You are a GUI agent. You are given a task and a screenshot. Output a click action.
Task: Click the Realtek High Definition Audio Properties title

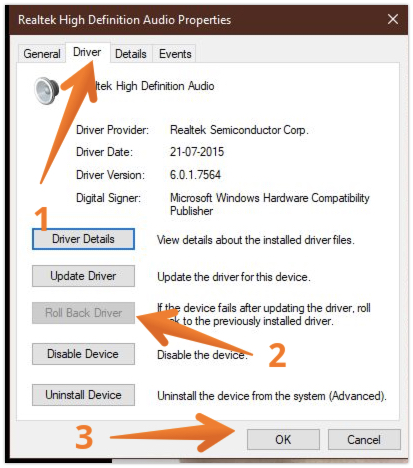[124, 20]
